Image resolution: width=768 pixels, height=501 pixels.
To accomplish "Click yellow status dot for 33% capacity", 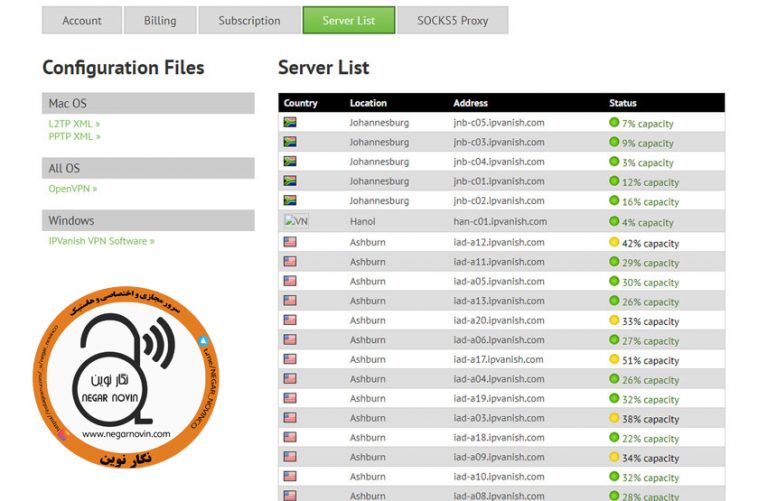I will pos(614,320).
